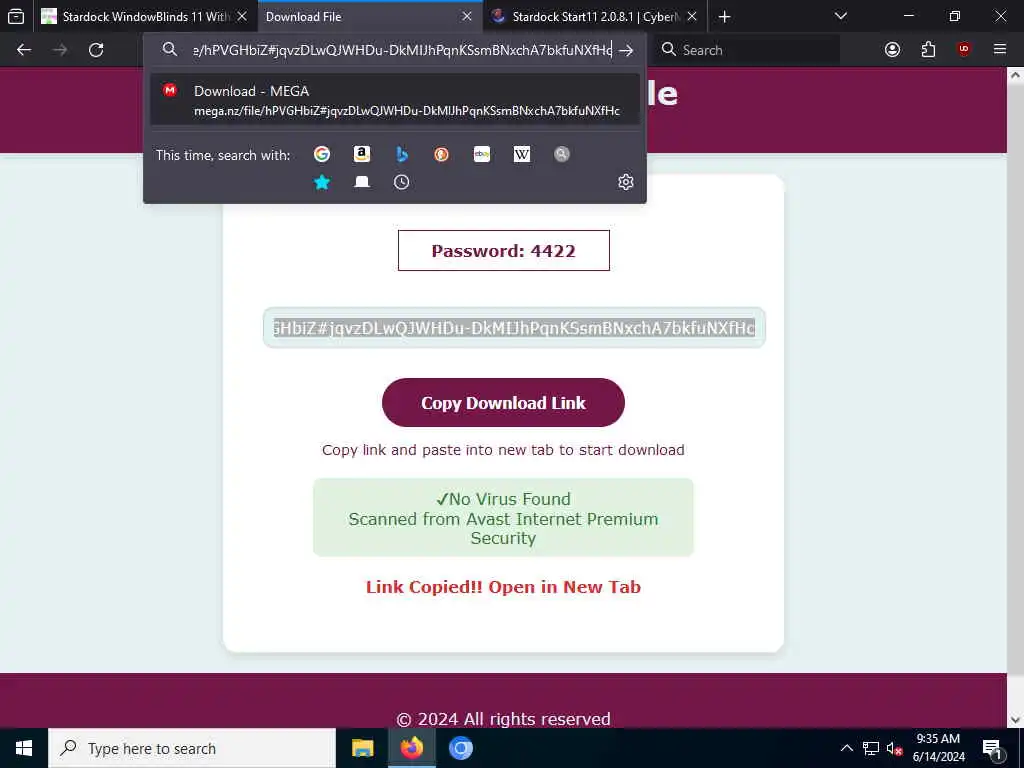
Task: Click the Go arrow in the address bar
Action: pyautogui.click(x=626, y=50)
